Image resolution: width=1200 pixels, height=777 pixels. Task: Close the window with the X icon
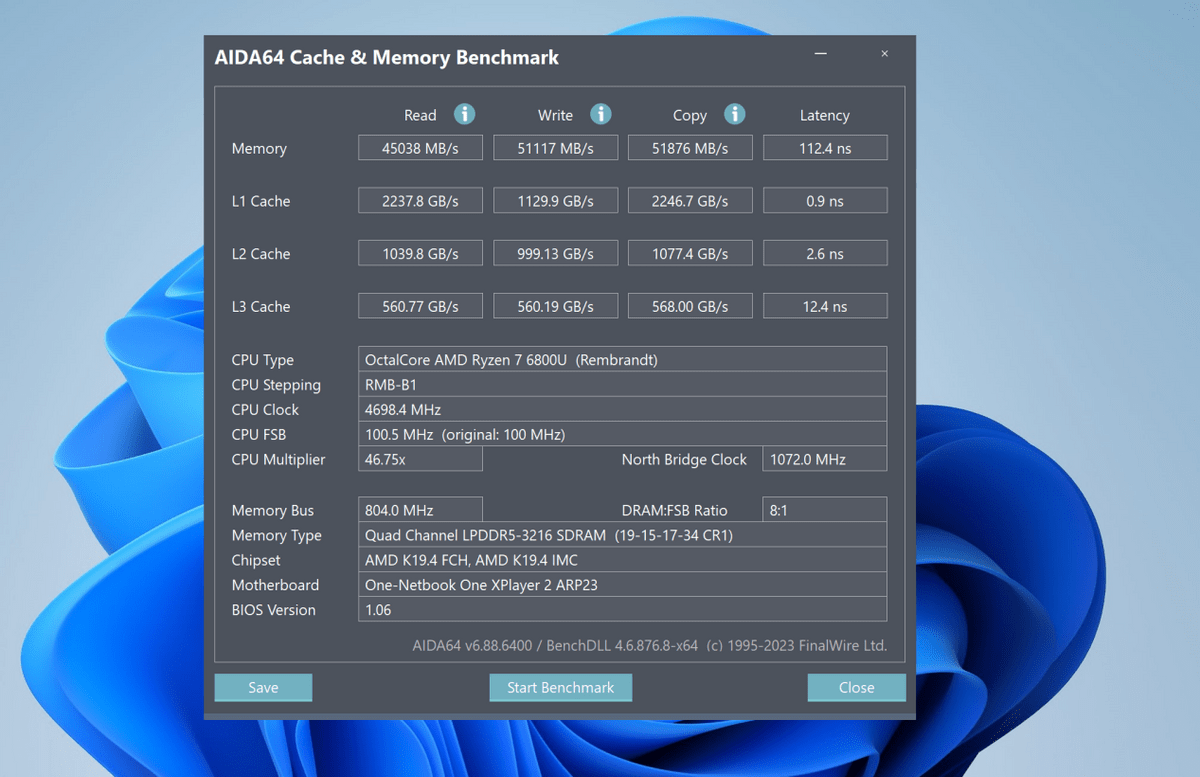click(x=884, y=54)
